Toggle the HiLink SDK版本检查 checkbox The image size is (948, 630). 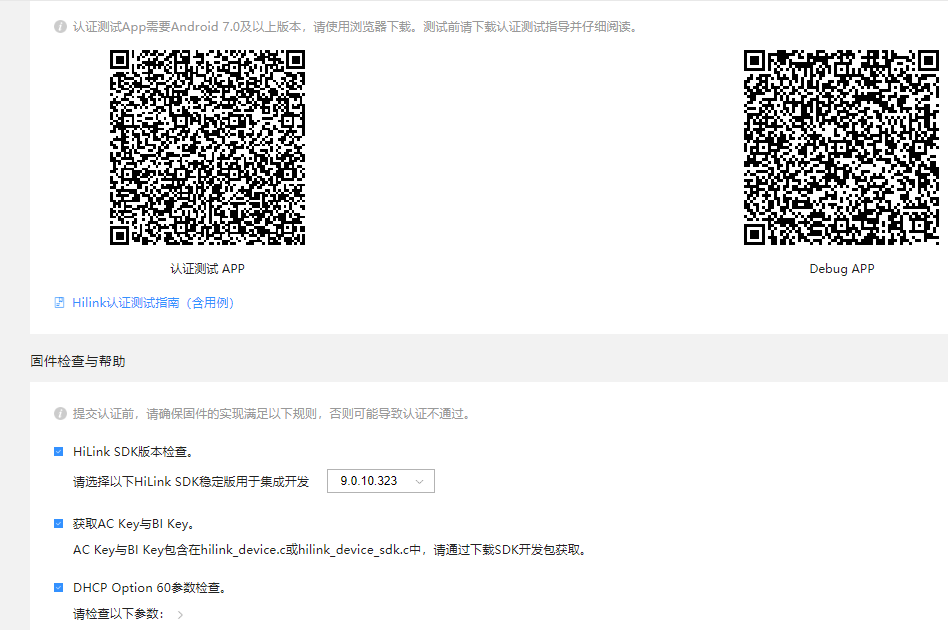point(58,451)
